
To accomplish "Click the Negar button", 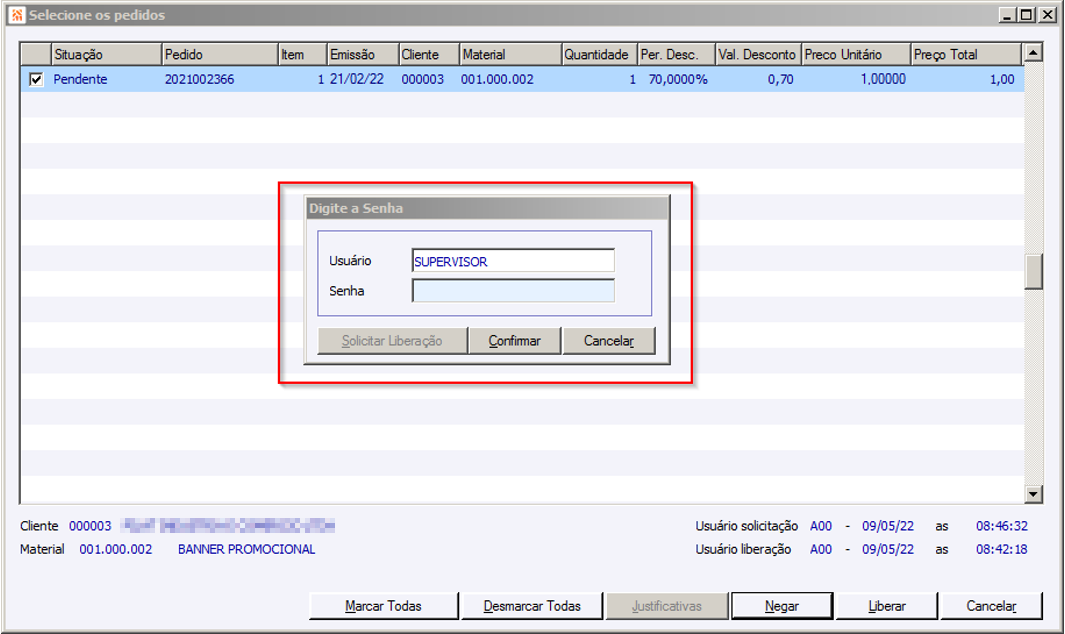I will [782, 605].
